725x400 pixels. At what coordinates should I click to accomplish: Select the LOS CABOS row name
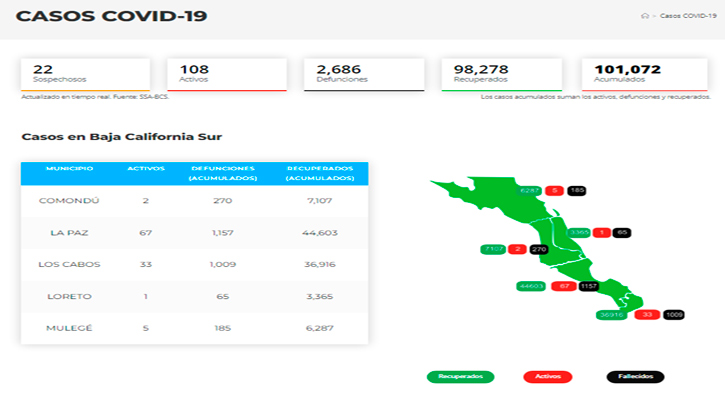coord(69,265)
